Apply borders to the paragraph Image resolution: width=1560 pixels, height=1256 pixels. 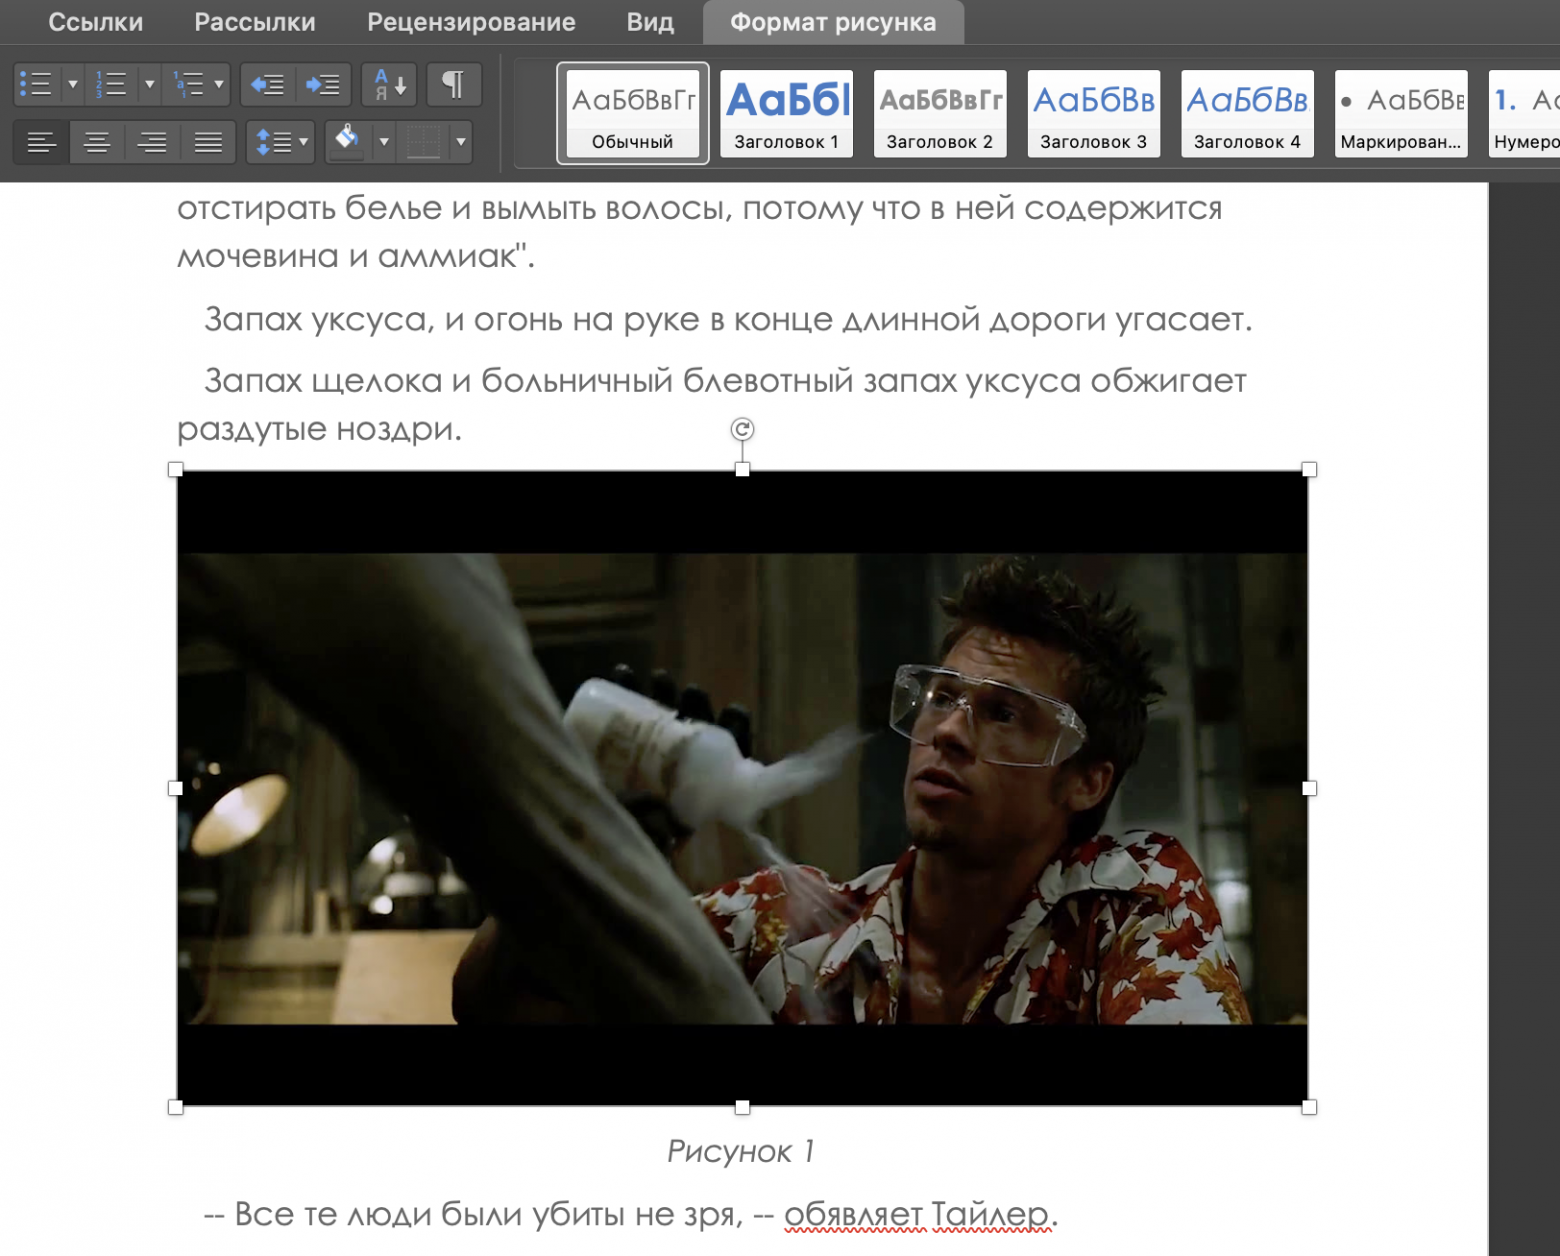tap(424, 142)
